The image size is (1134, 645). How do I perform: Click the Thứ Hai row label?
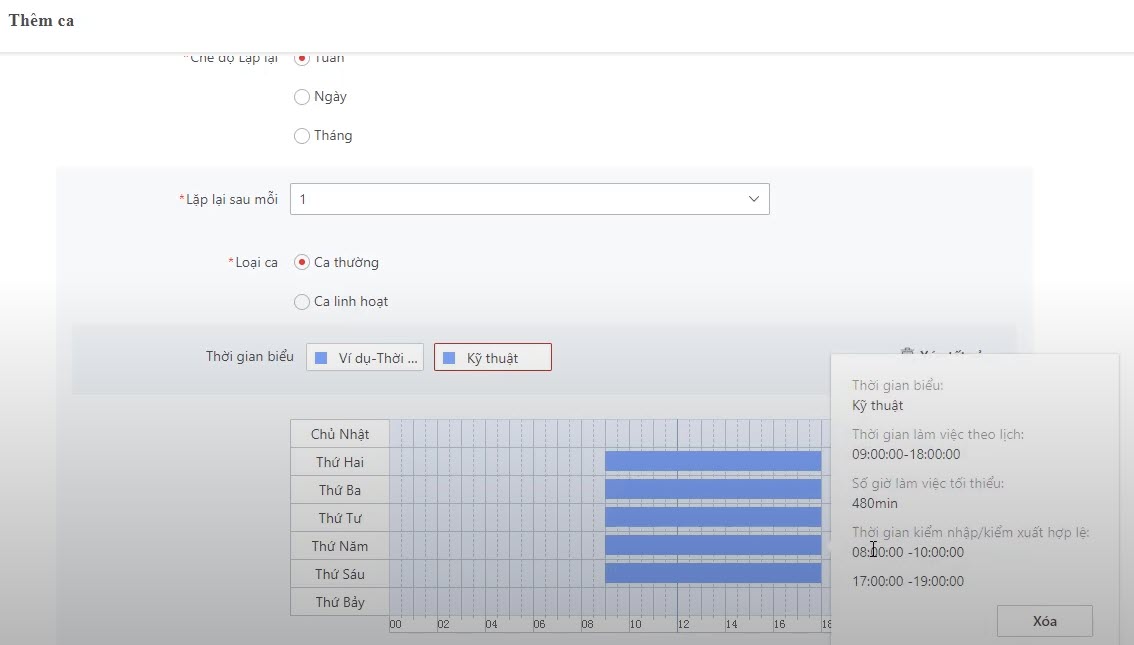(x=339, y=462)
